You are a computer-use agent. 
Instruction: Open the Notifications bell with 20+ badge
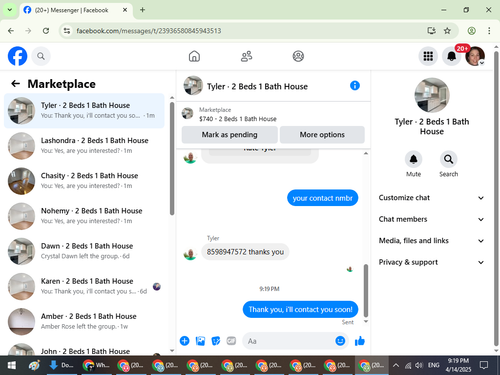coord(452,56)
